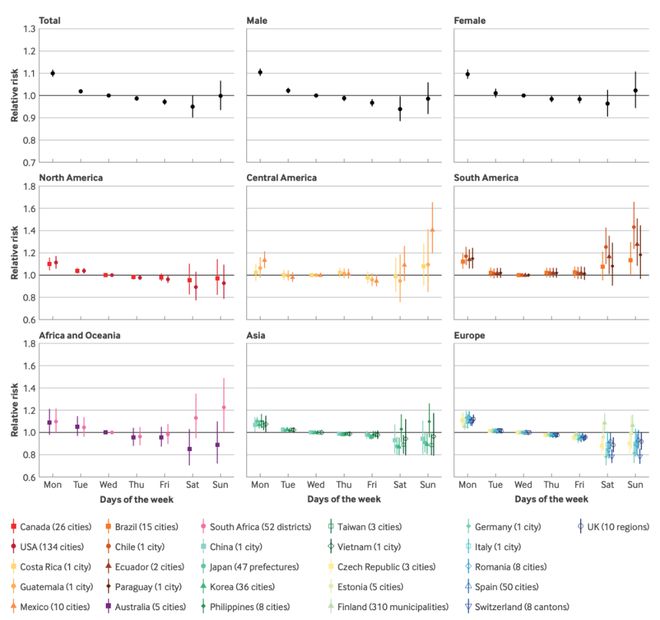Click "Days of the week" under the Asia panel
Image resolution: width=660 pixels, height=620 pixels.
click(x=344, y=499)
